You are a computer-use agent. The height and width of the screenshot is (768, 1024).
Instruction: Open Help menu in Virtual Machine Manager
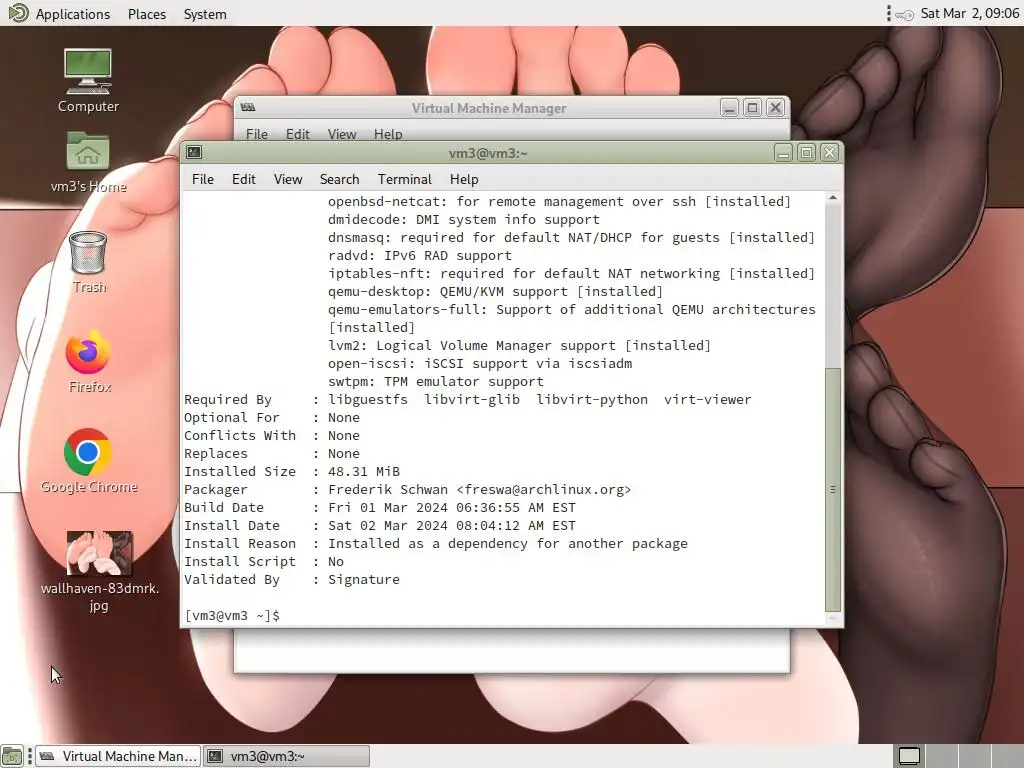point(388,134)
